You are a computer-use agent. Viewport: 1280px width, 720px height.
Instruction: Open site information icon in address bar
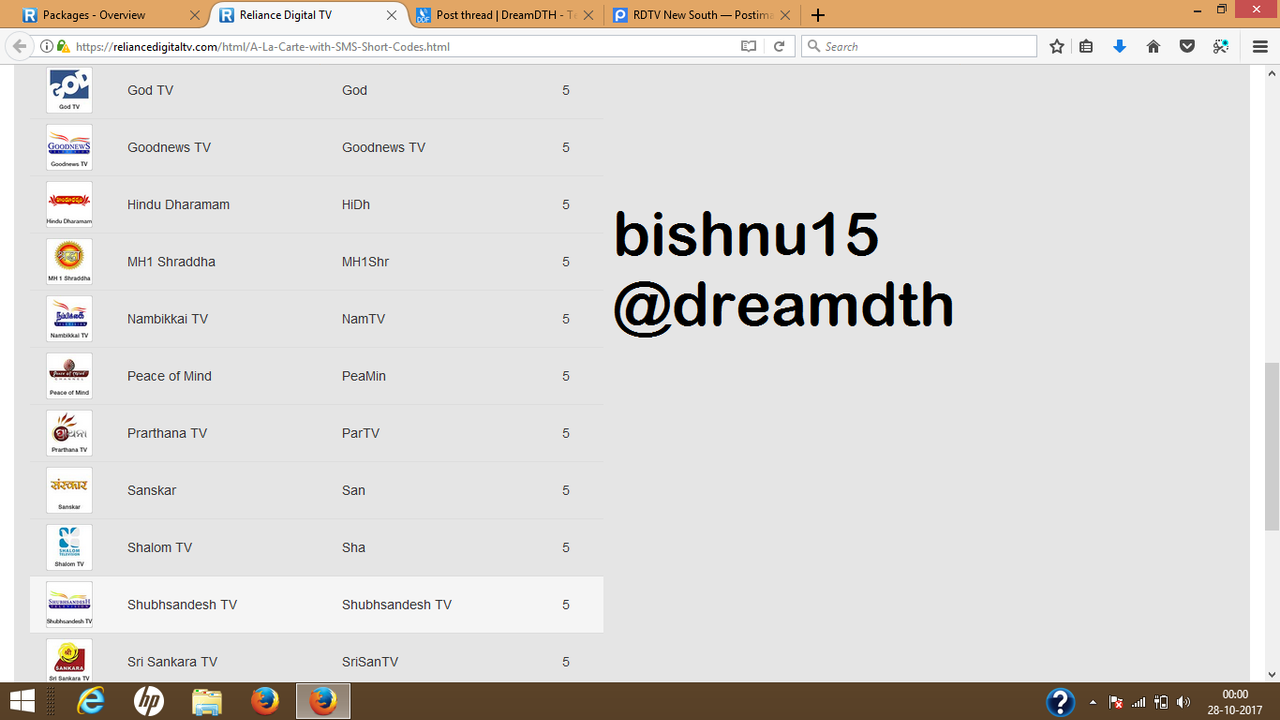pyautogui.click(x=47, y=46)
